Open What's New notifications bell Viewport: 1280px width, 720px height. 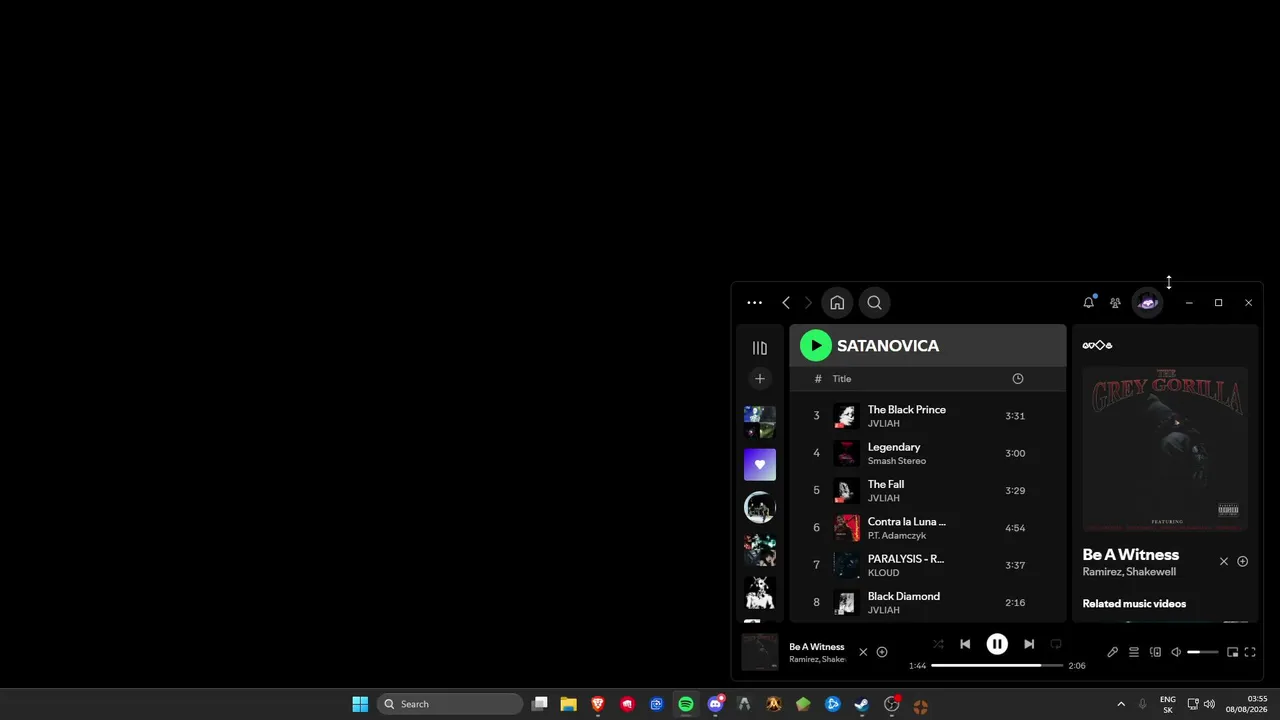click(x=1089, y=302)
